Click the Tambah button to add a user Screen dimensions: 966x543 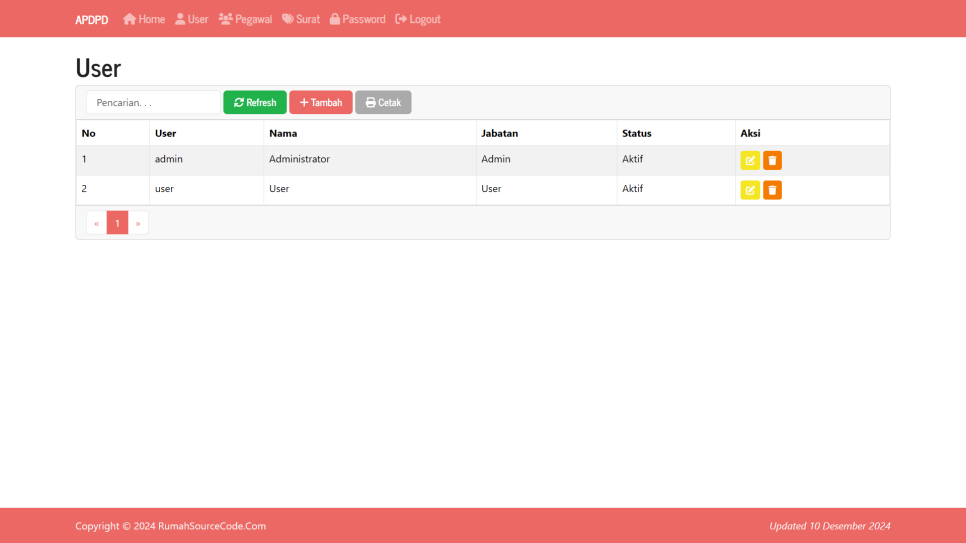point(321,103)
